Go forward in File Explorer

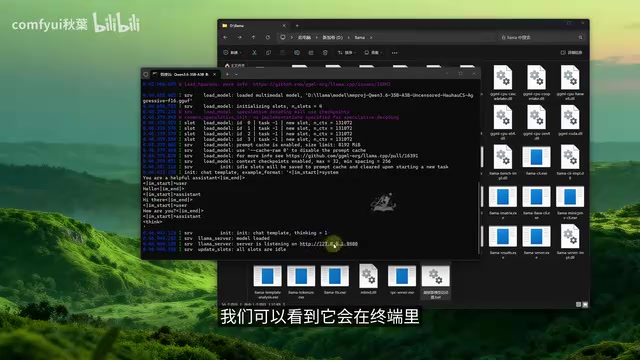coord(240,38)
